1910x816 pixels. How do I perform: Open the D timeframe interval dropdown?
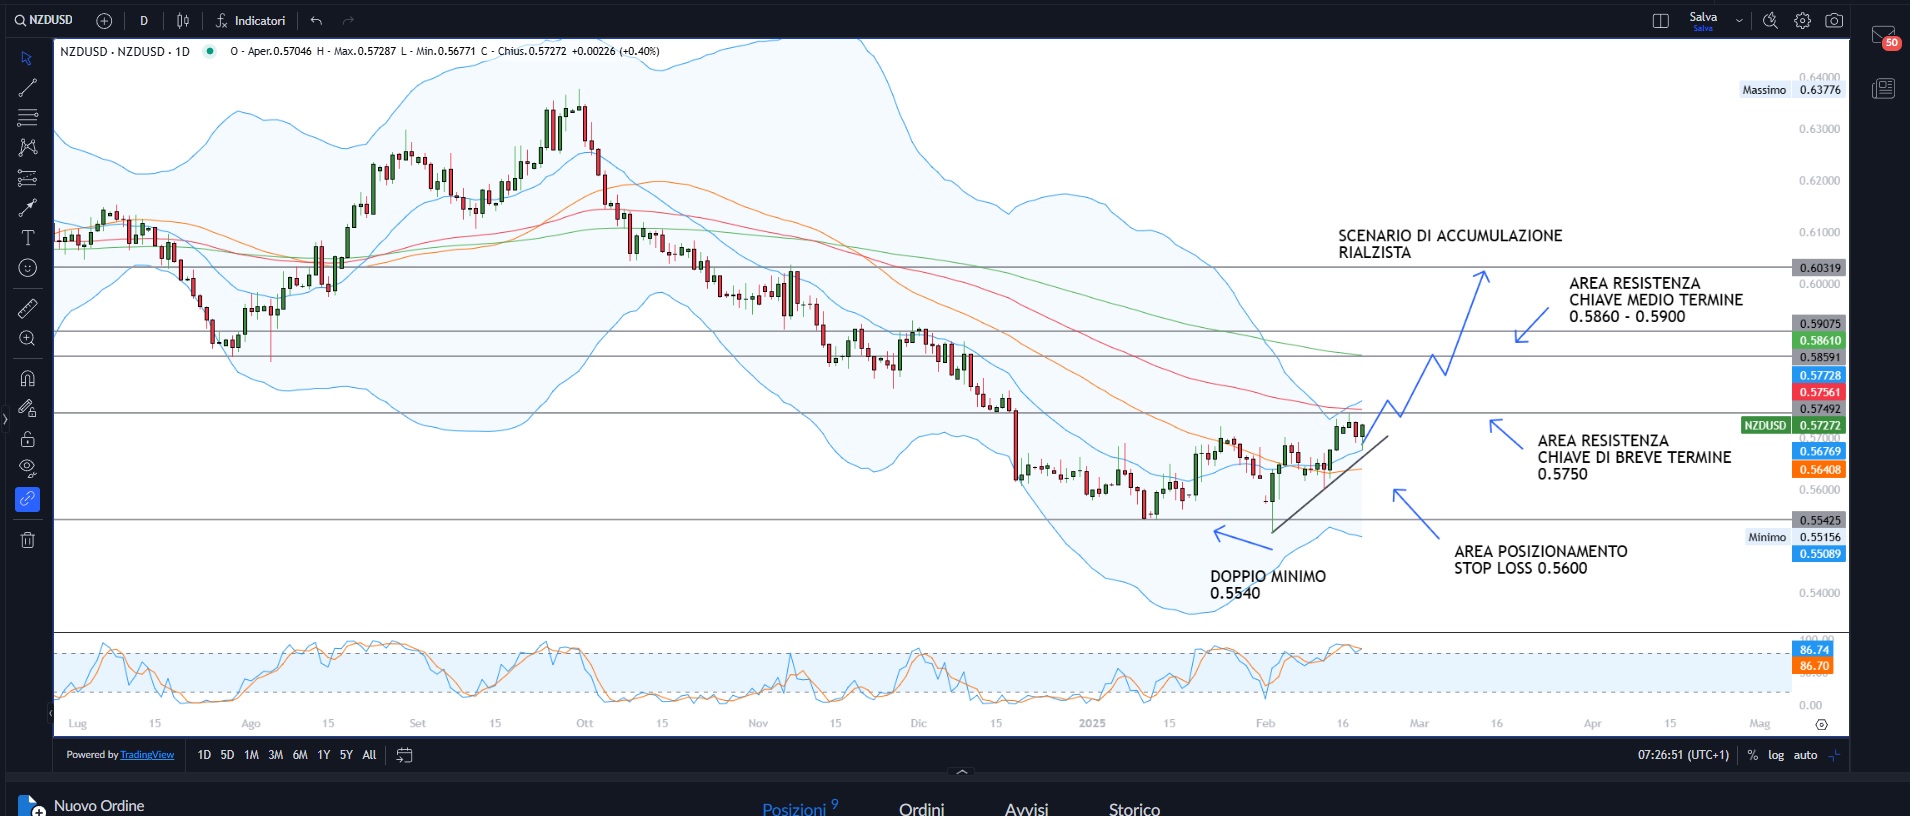tap(144, 21)
